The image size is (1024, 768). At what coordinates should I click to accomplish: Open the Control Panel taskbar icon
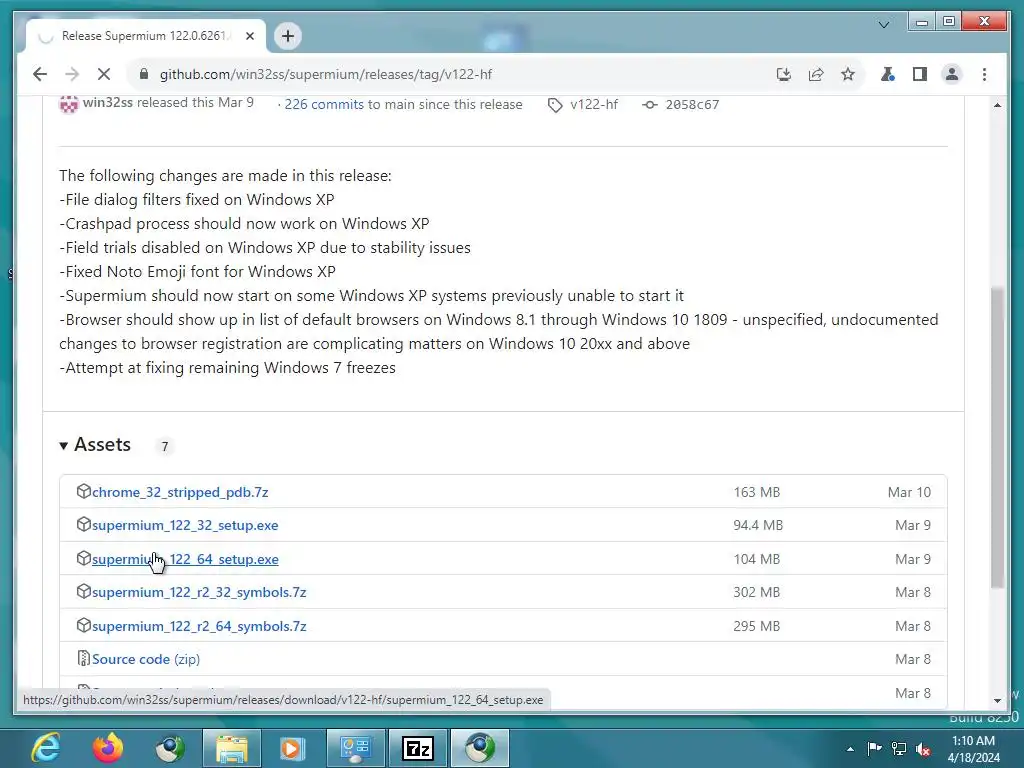tap(355, 748)
